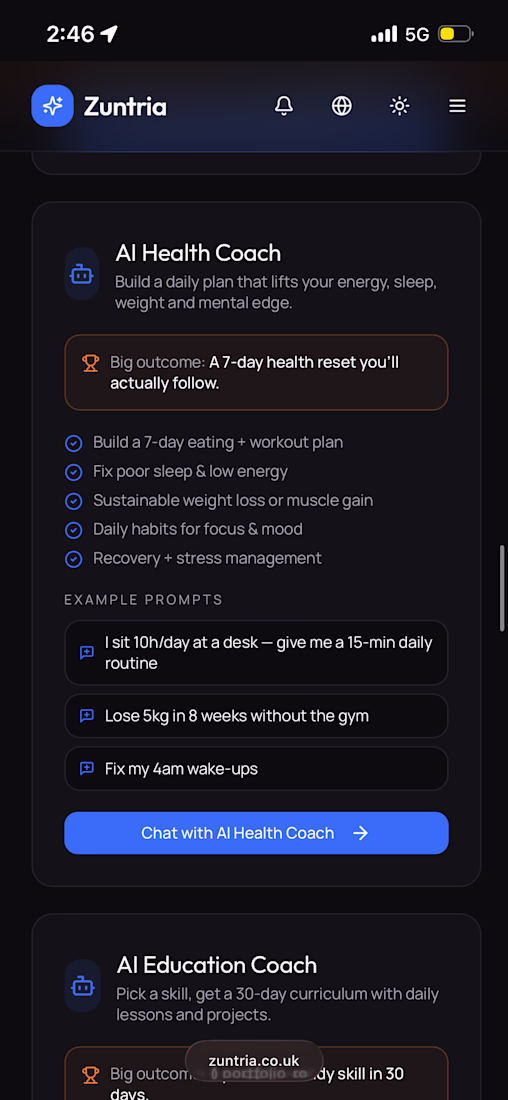Click the AI Health Coach robot icon
508x1100 pixels.
point(82,275)
